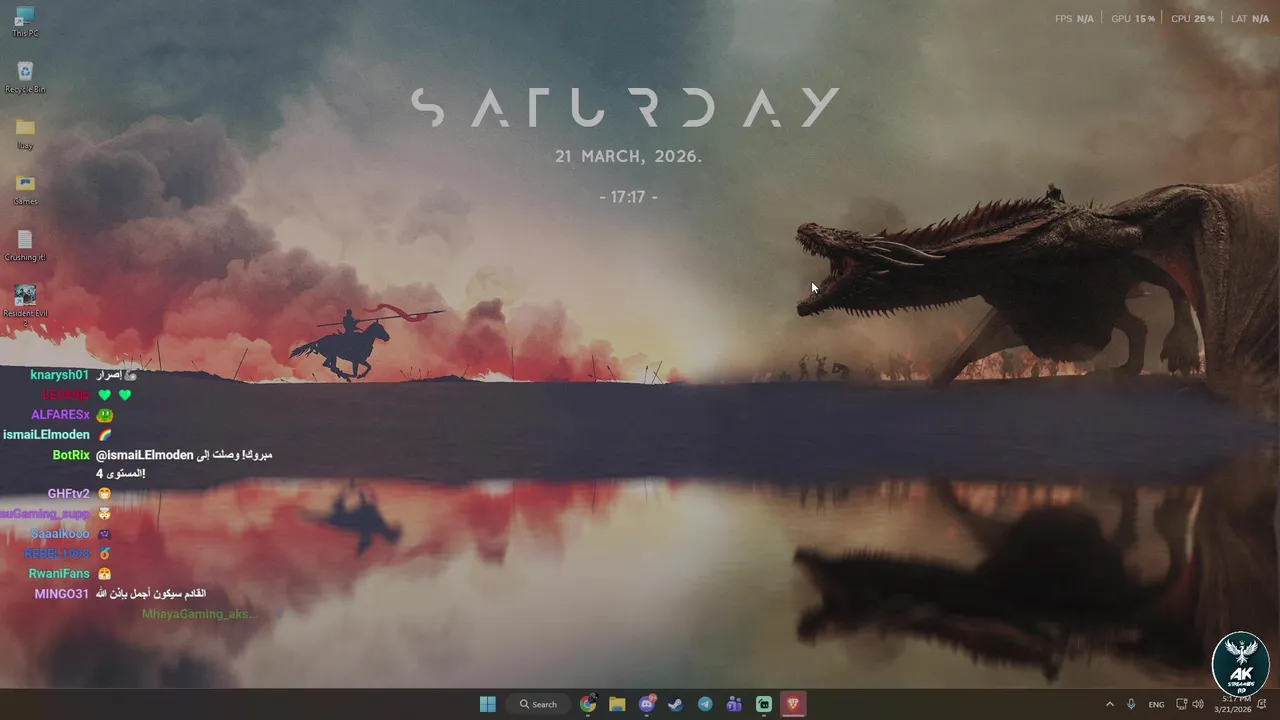This screenshot has height=720, width=1280.
Task: Select the Crushing it! text file icon
Action: coord(25,246)
